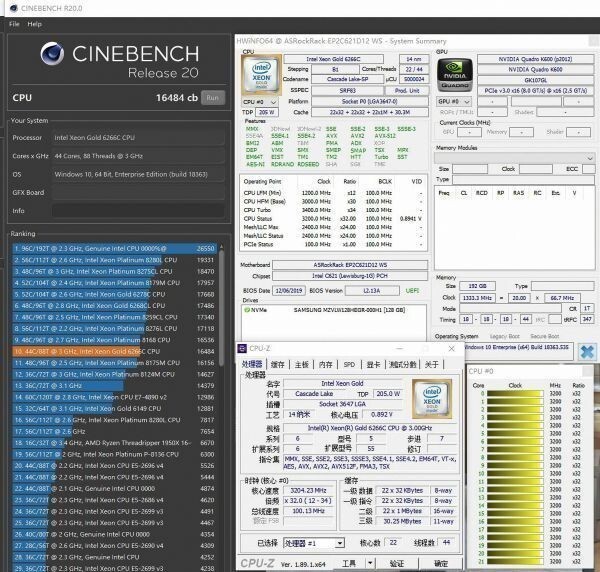This screenshot has height=572, width=600.
Task: Open the File menu in Cinebench
Action: tap(14, 24)
